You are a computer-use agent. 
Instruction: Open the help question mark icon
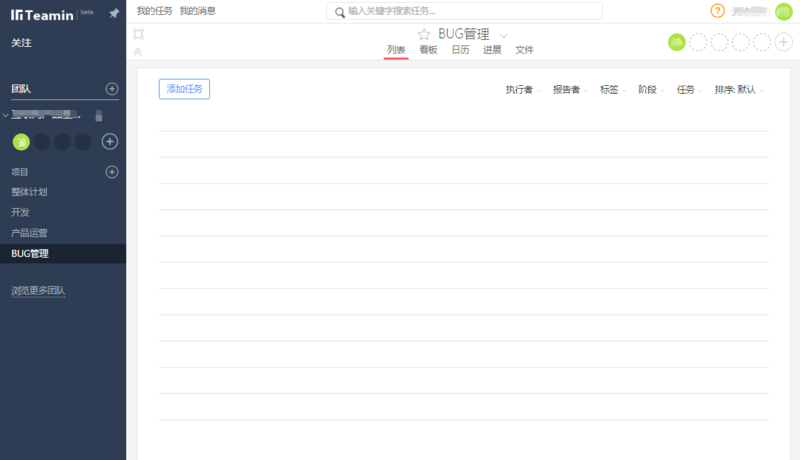tap(717, 11)
